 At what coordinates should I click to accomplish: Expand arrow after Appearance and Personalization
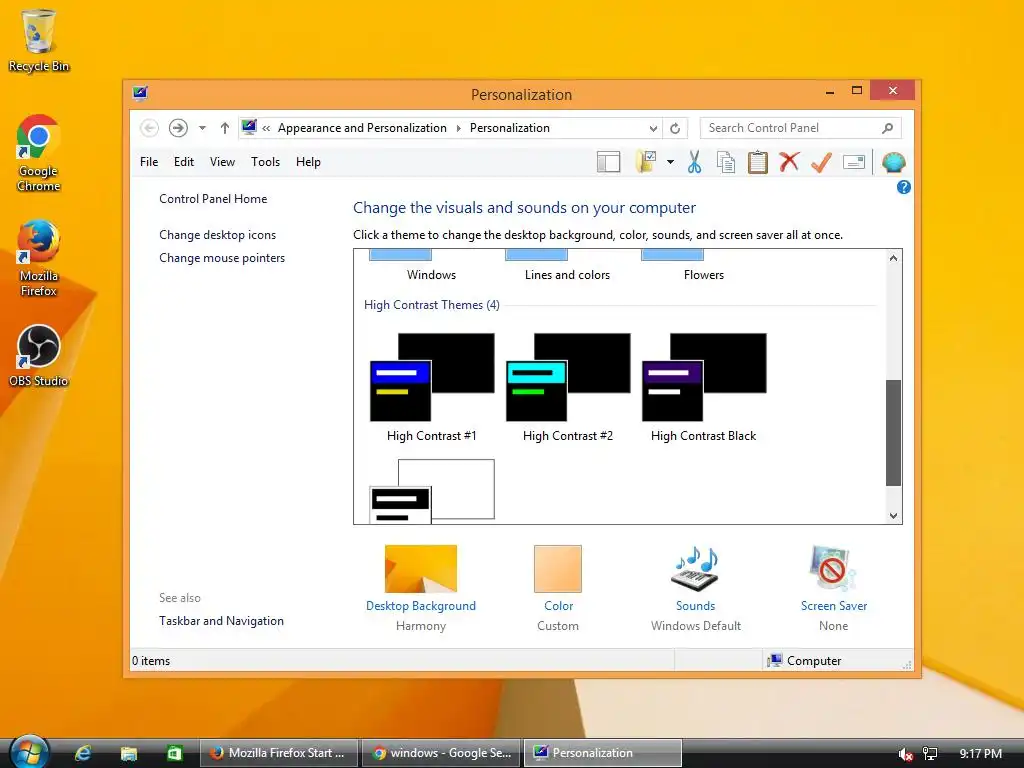tap(458, 128)
